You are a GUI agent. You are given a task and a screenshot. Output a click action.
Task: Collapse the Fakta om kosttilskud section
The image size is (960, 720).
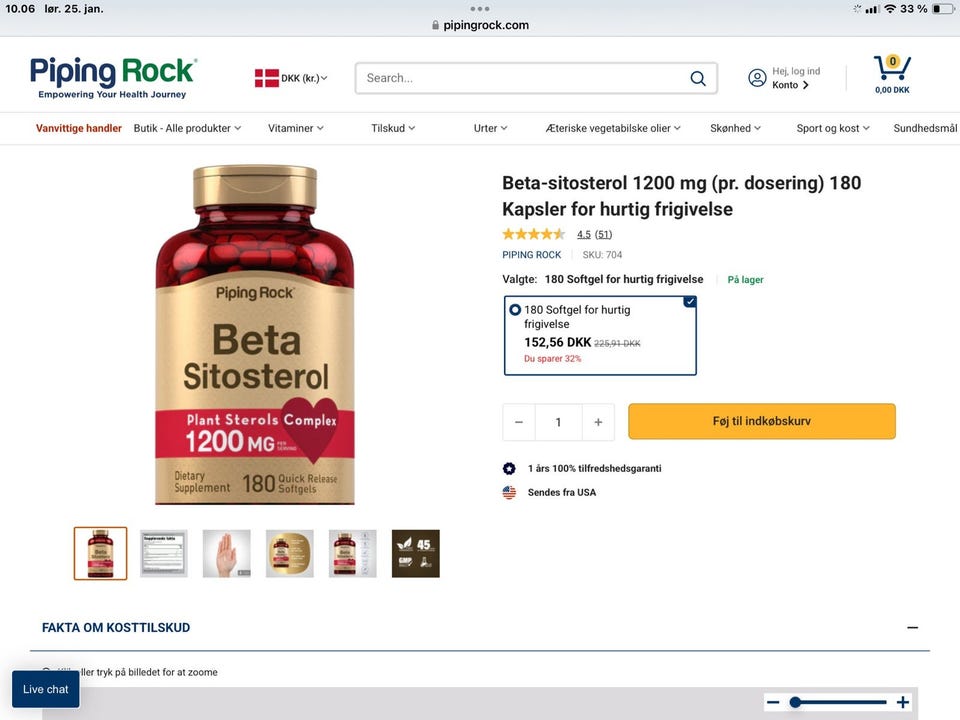912,628
